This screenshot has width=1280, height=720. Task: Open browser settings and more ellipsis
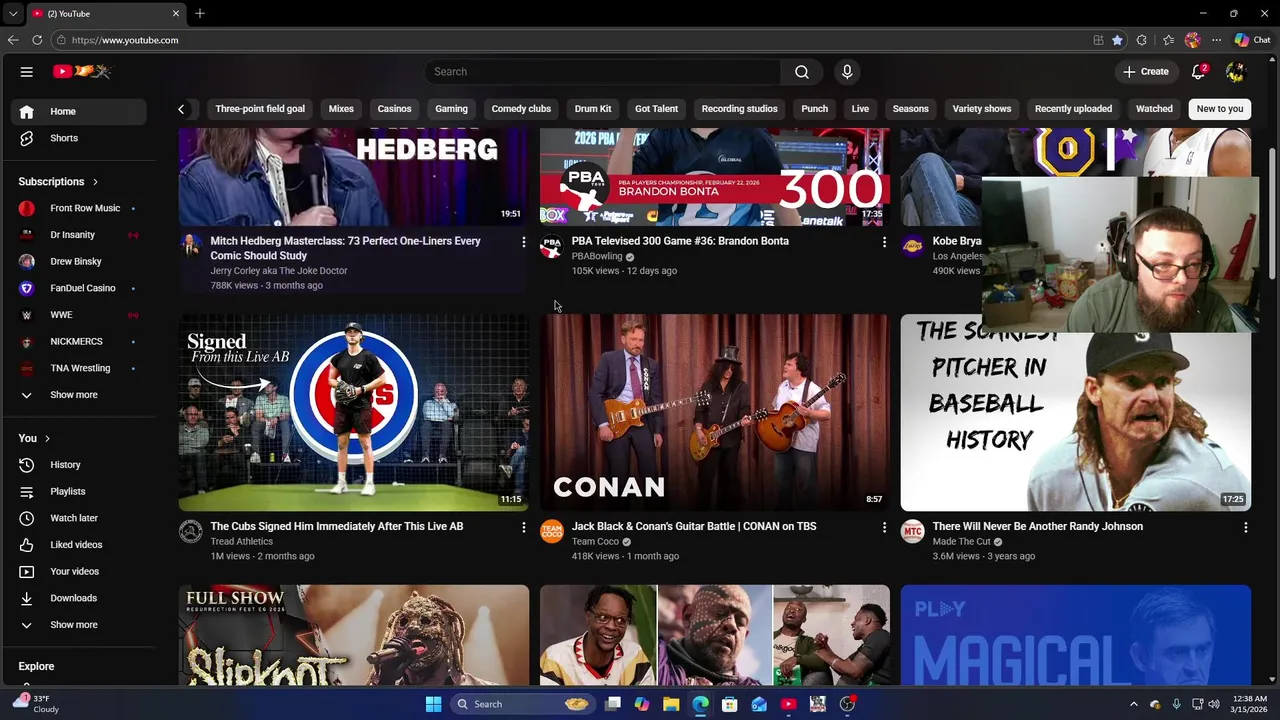pyautogui.click(x=1216, y=40)
